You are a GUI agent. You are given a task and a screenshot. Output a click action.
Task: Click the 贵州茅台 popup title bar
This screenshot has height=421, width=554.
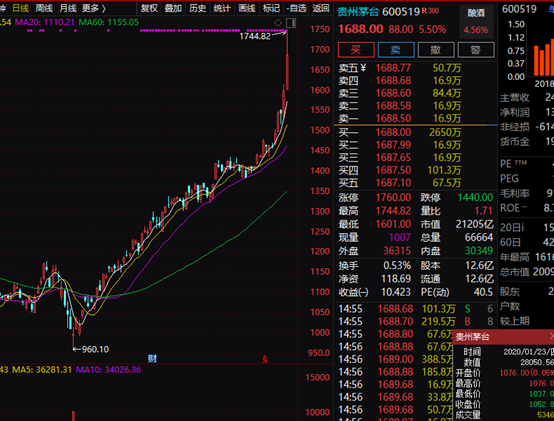tap(503, 337)
